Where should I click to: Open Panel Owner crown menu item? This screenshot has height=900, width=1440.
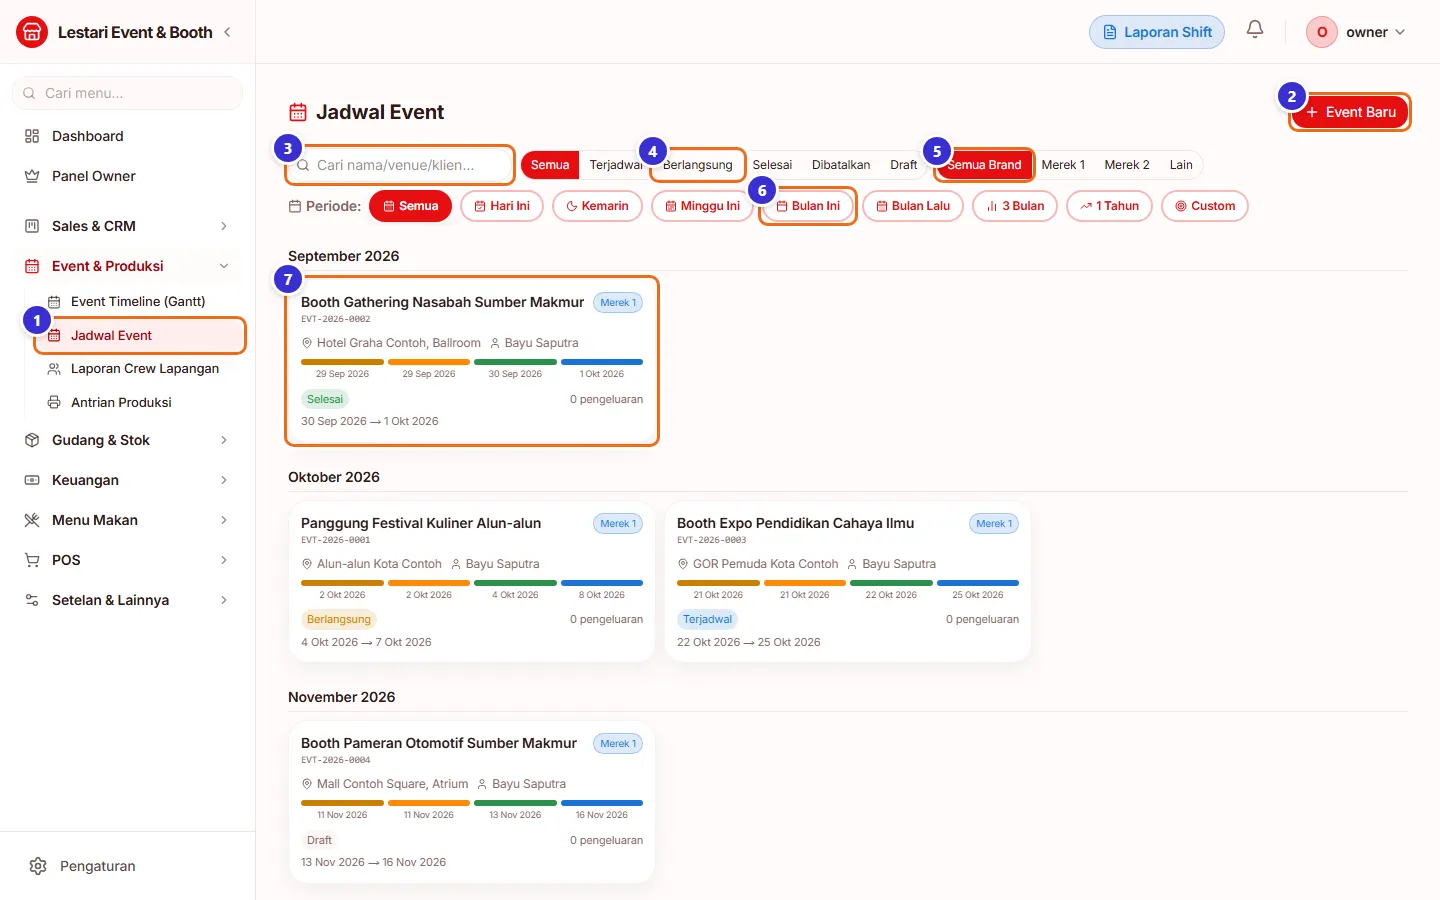point(128,176)
